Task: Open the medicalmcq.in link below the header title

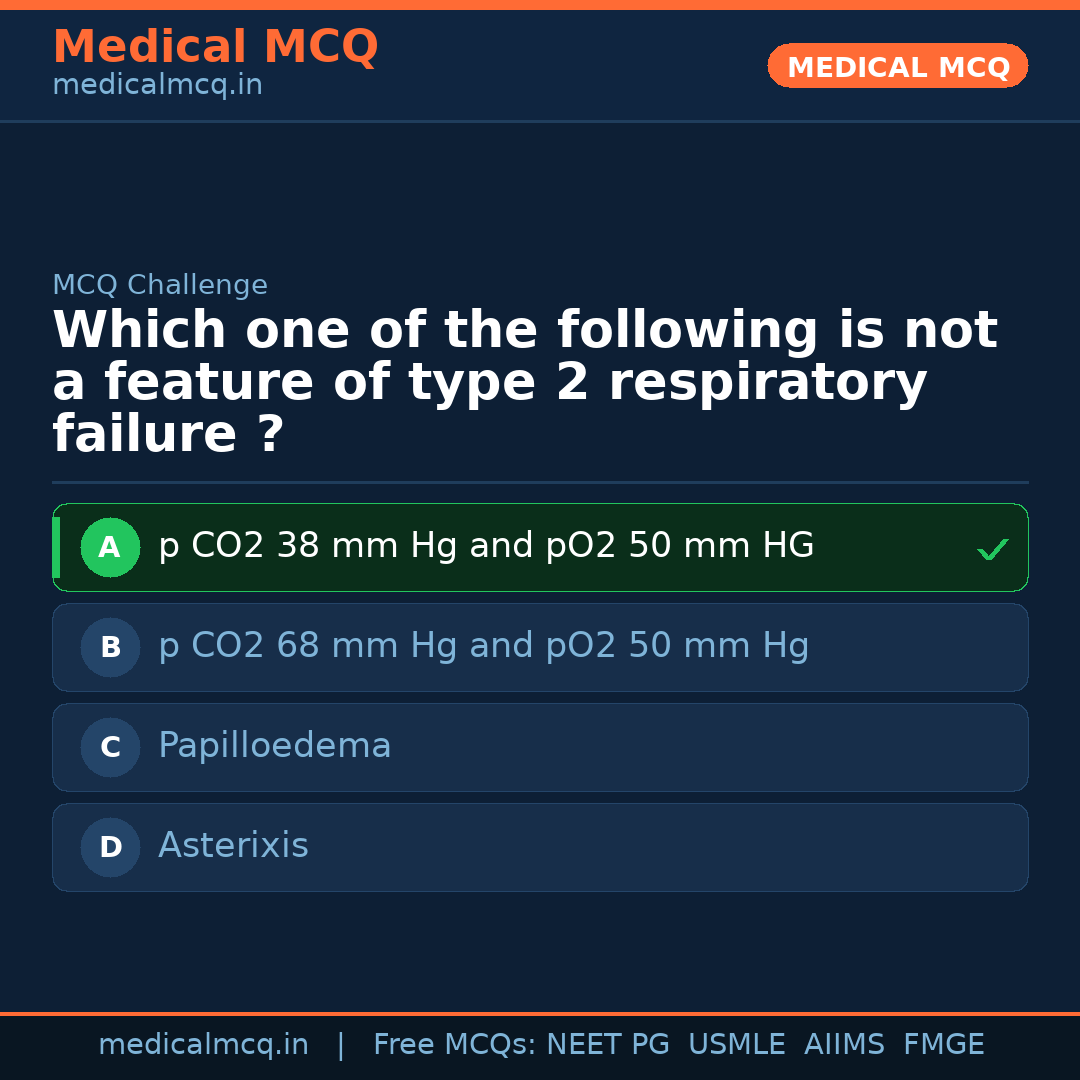Action: (157, 86)
